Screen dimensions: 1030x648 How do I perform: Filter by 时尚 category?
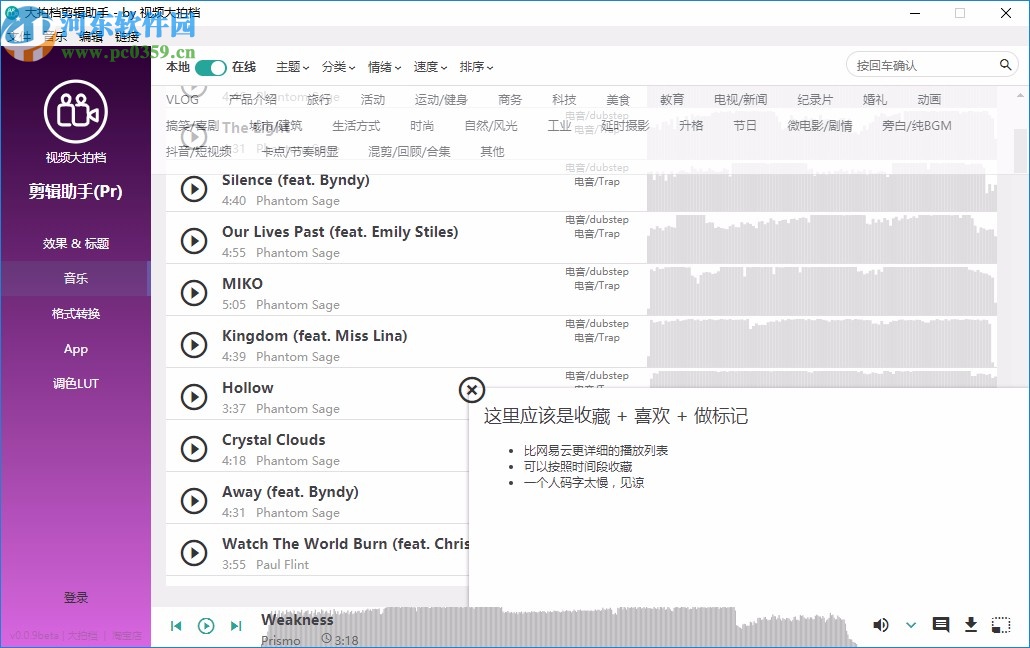coord(422,126)
